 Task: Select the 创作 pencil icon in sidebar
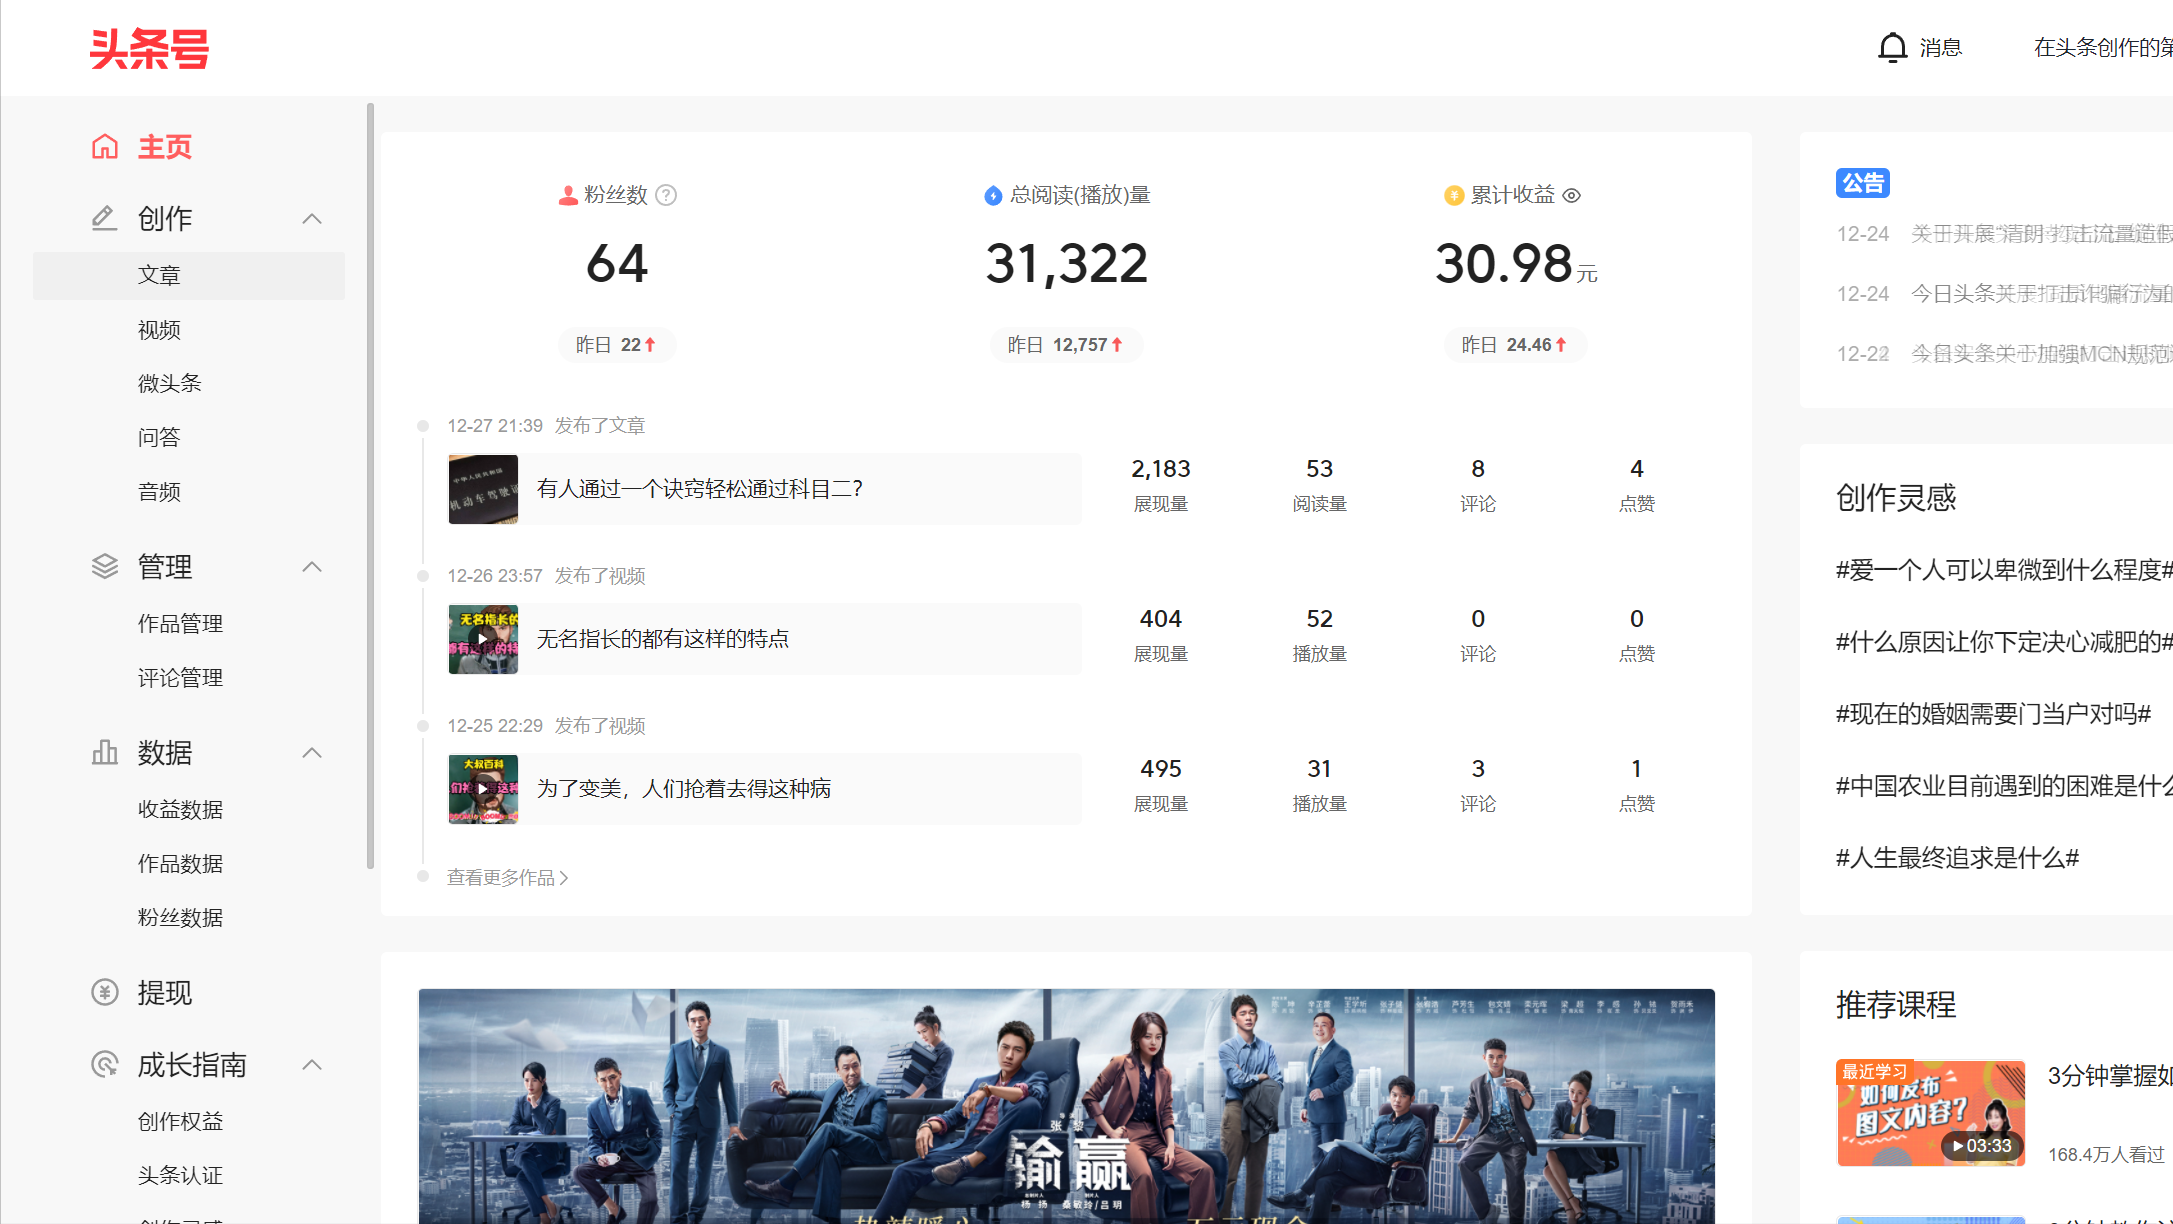coord(103,218)
